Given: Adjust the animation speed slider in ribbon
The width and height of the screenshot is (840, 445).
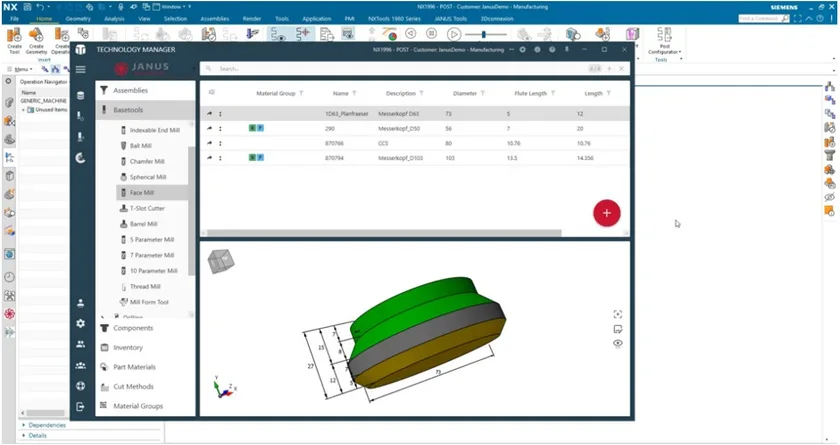Looking at the screenshot, I should point(484,34).
